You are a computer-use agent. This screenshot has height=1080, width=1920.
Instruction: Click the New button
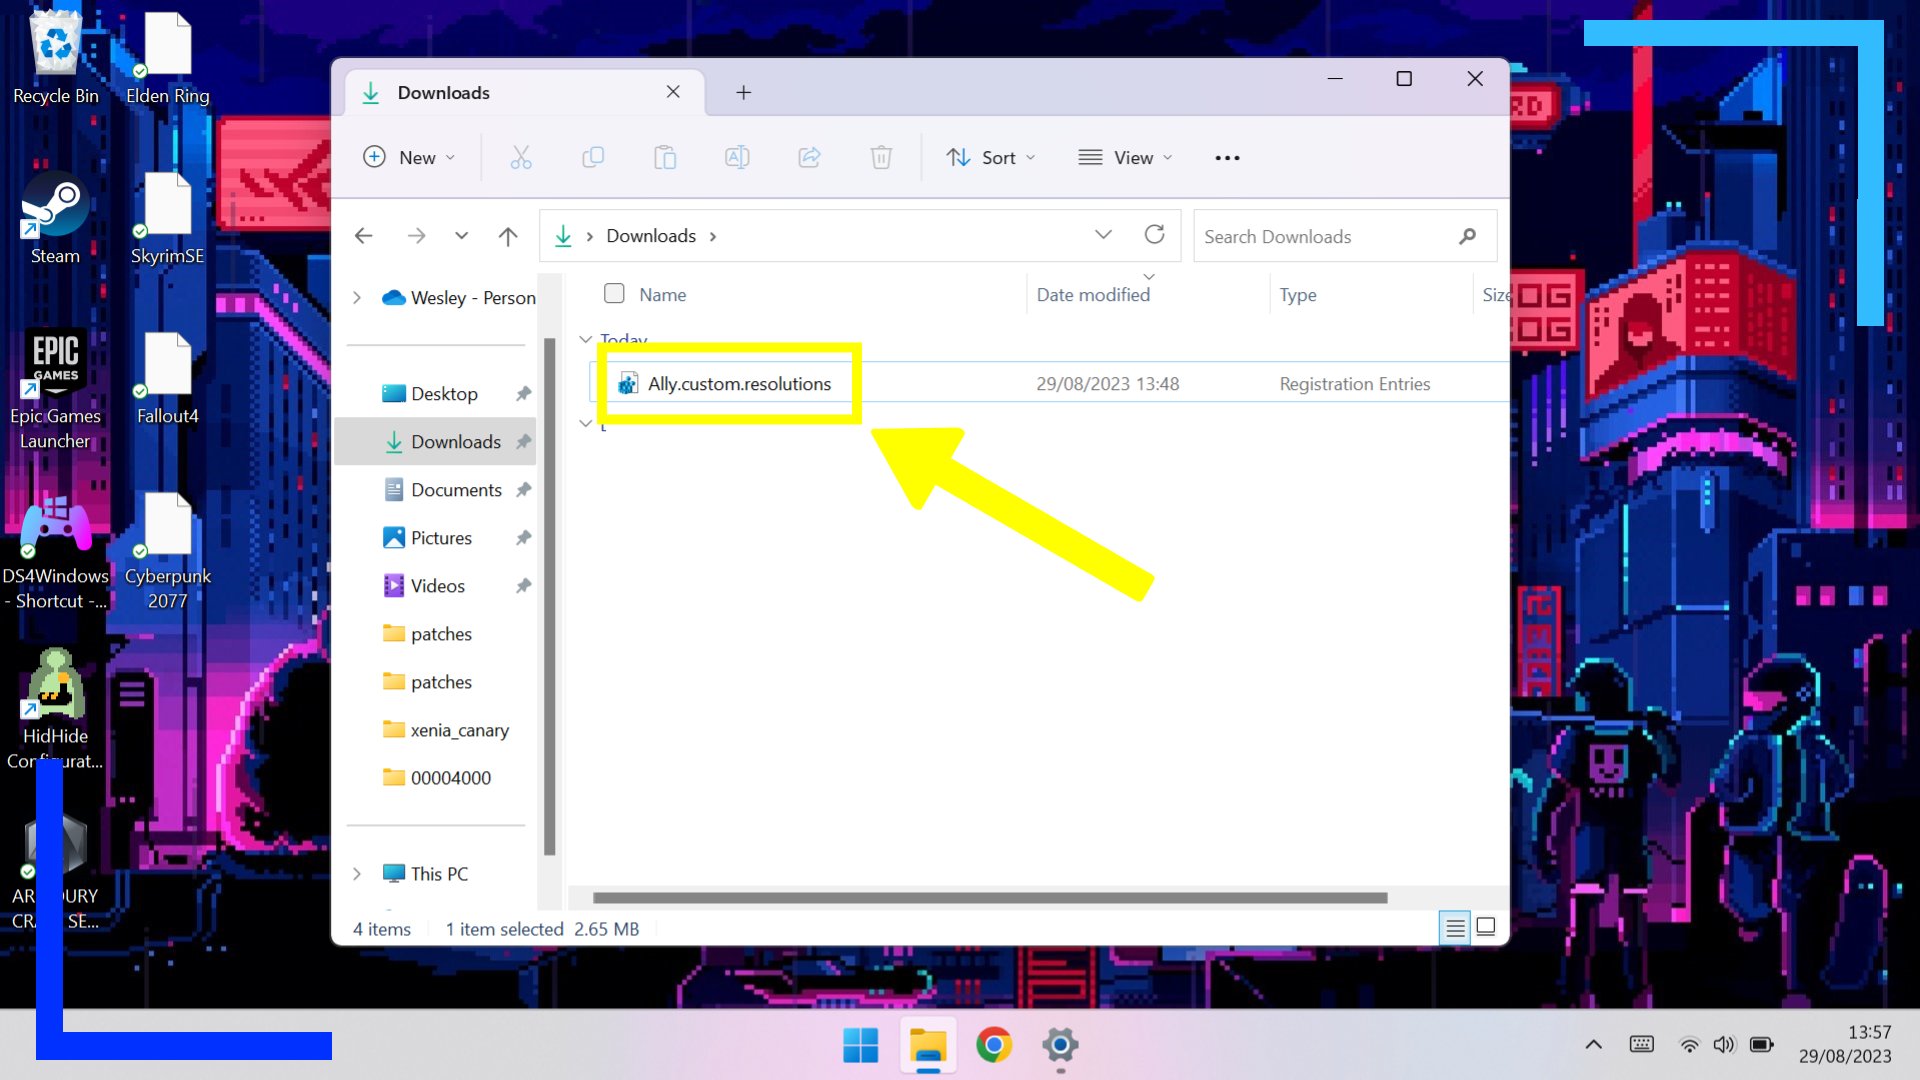(x=409, y=158)
